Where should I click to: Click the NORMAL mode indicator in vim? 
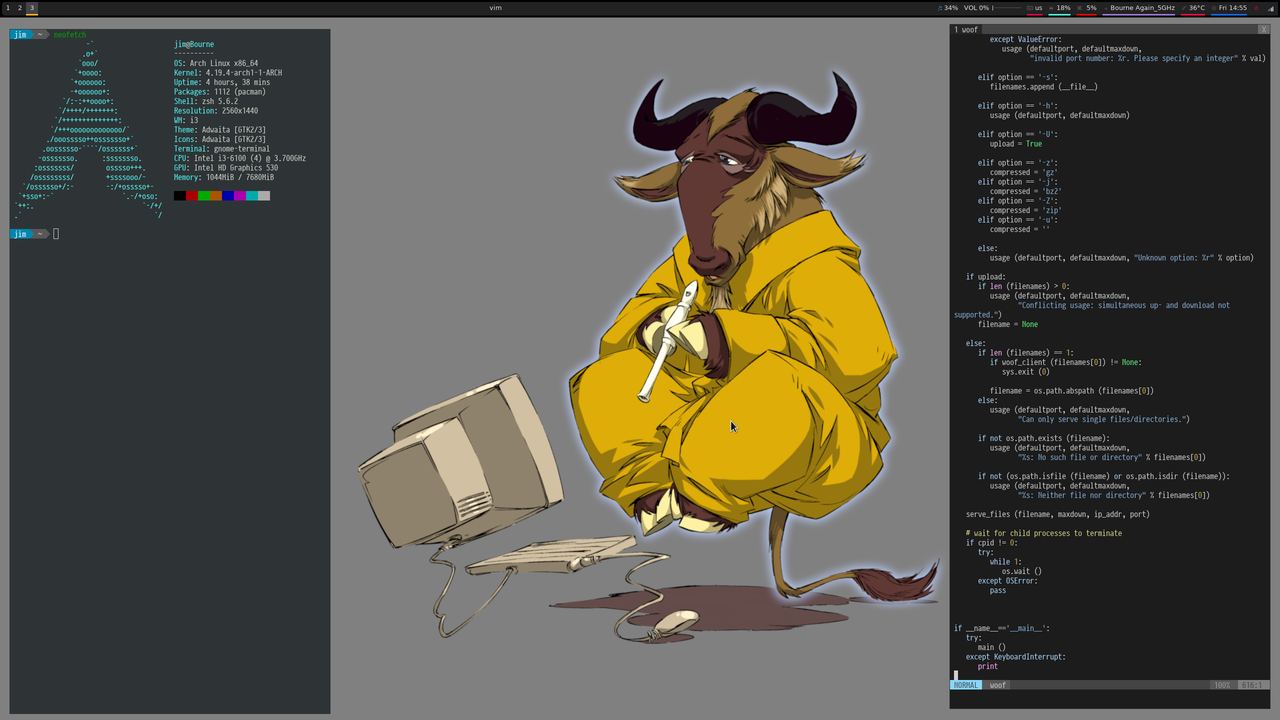point(966,685)
